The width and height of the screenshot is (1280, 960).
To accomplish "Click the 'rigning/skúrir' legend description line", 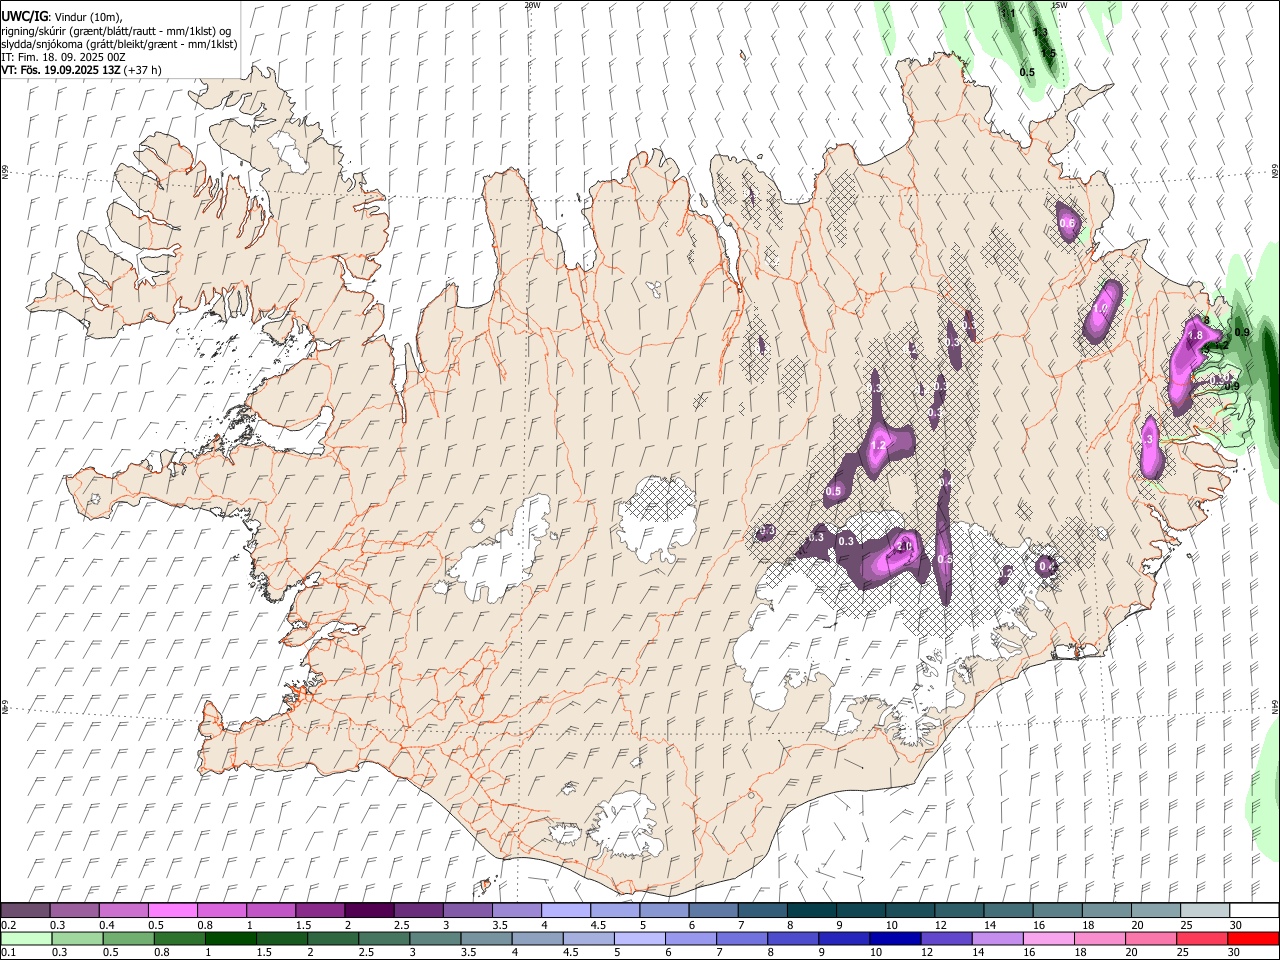I will click(x=117, y=31).
